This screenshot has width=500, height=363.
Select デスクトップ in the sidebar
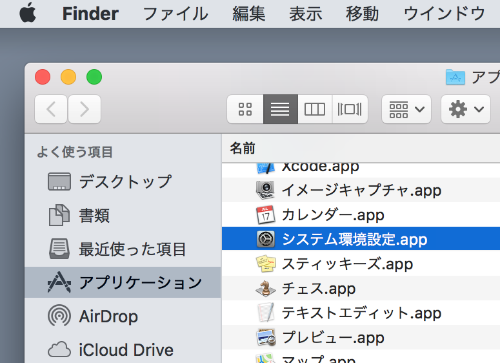123,182
